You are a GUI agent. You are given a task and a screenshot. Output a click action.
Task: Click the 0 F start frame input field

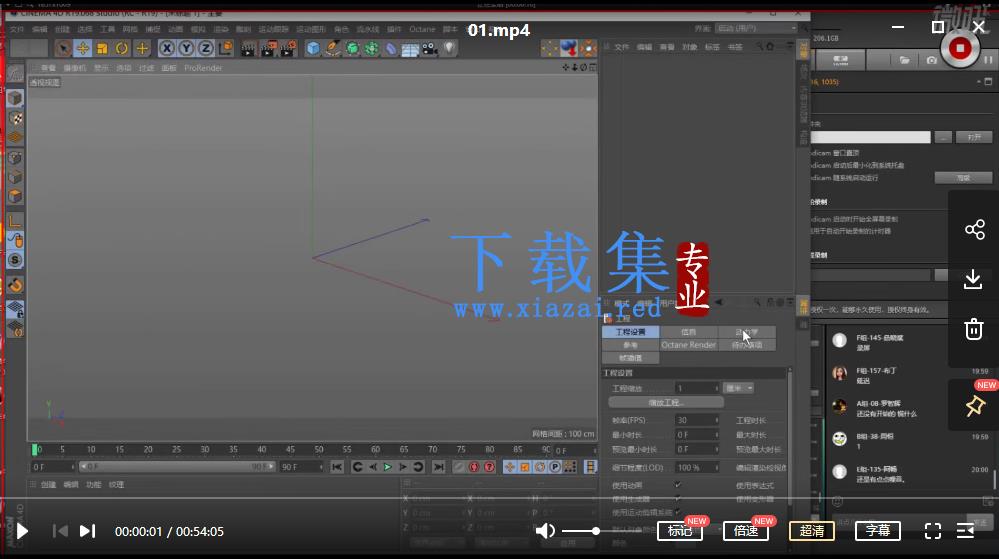(x=52, y=467)
